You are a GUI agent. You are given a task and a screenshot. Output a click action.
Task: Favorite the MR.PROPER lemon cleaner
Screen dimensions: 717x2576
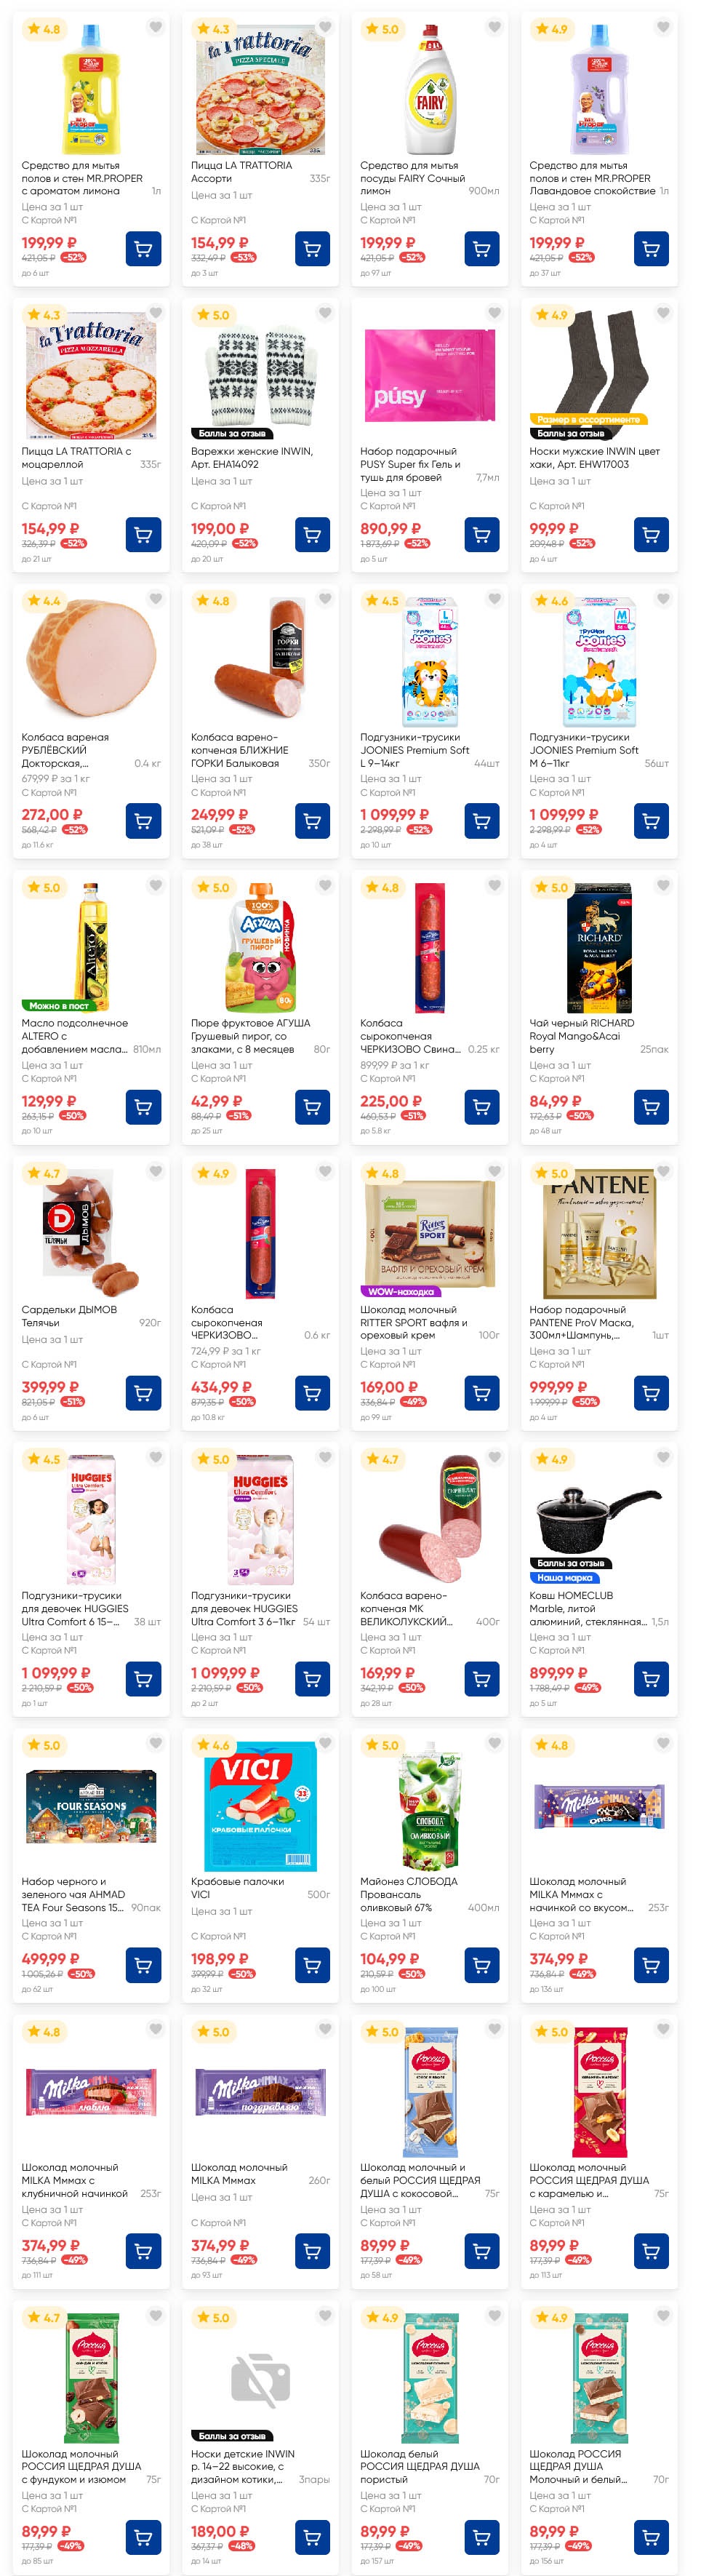point(156,27)
